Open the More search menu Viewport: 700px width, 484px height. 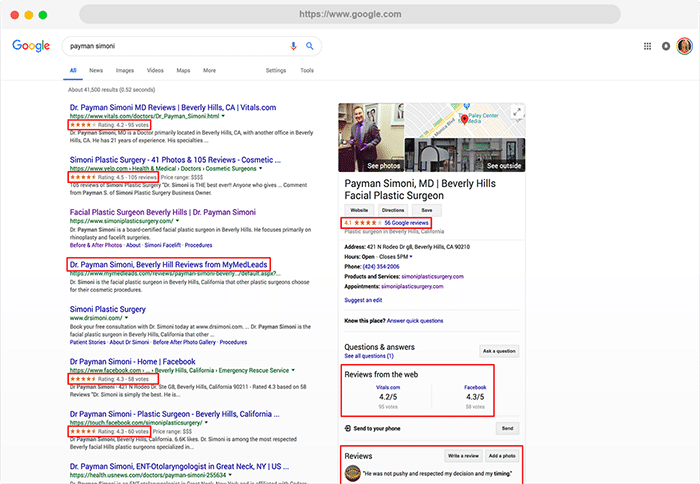pos(209,71)
